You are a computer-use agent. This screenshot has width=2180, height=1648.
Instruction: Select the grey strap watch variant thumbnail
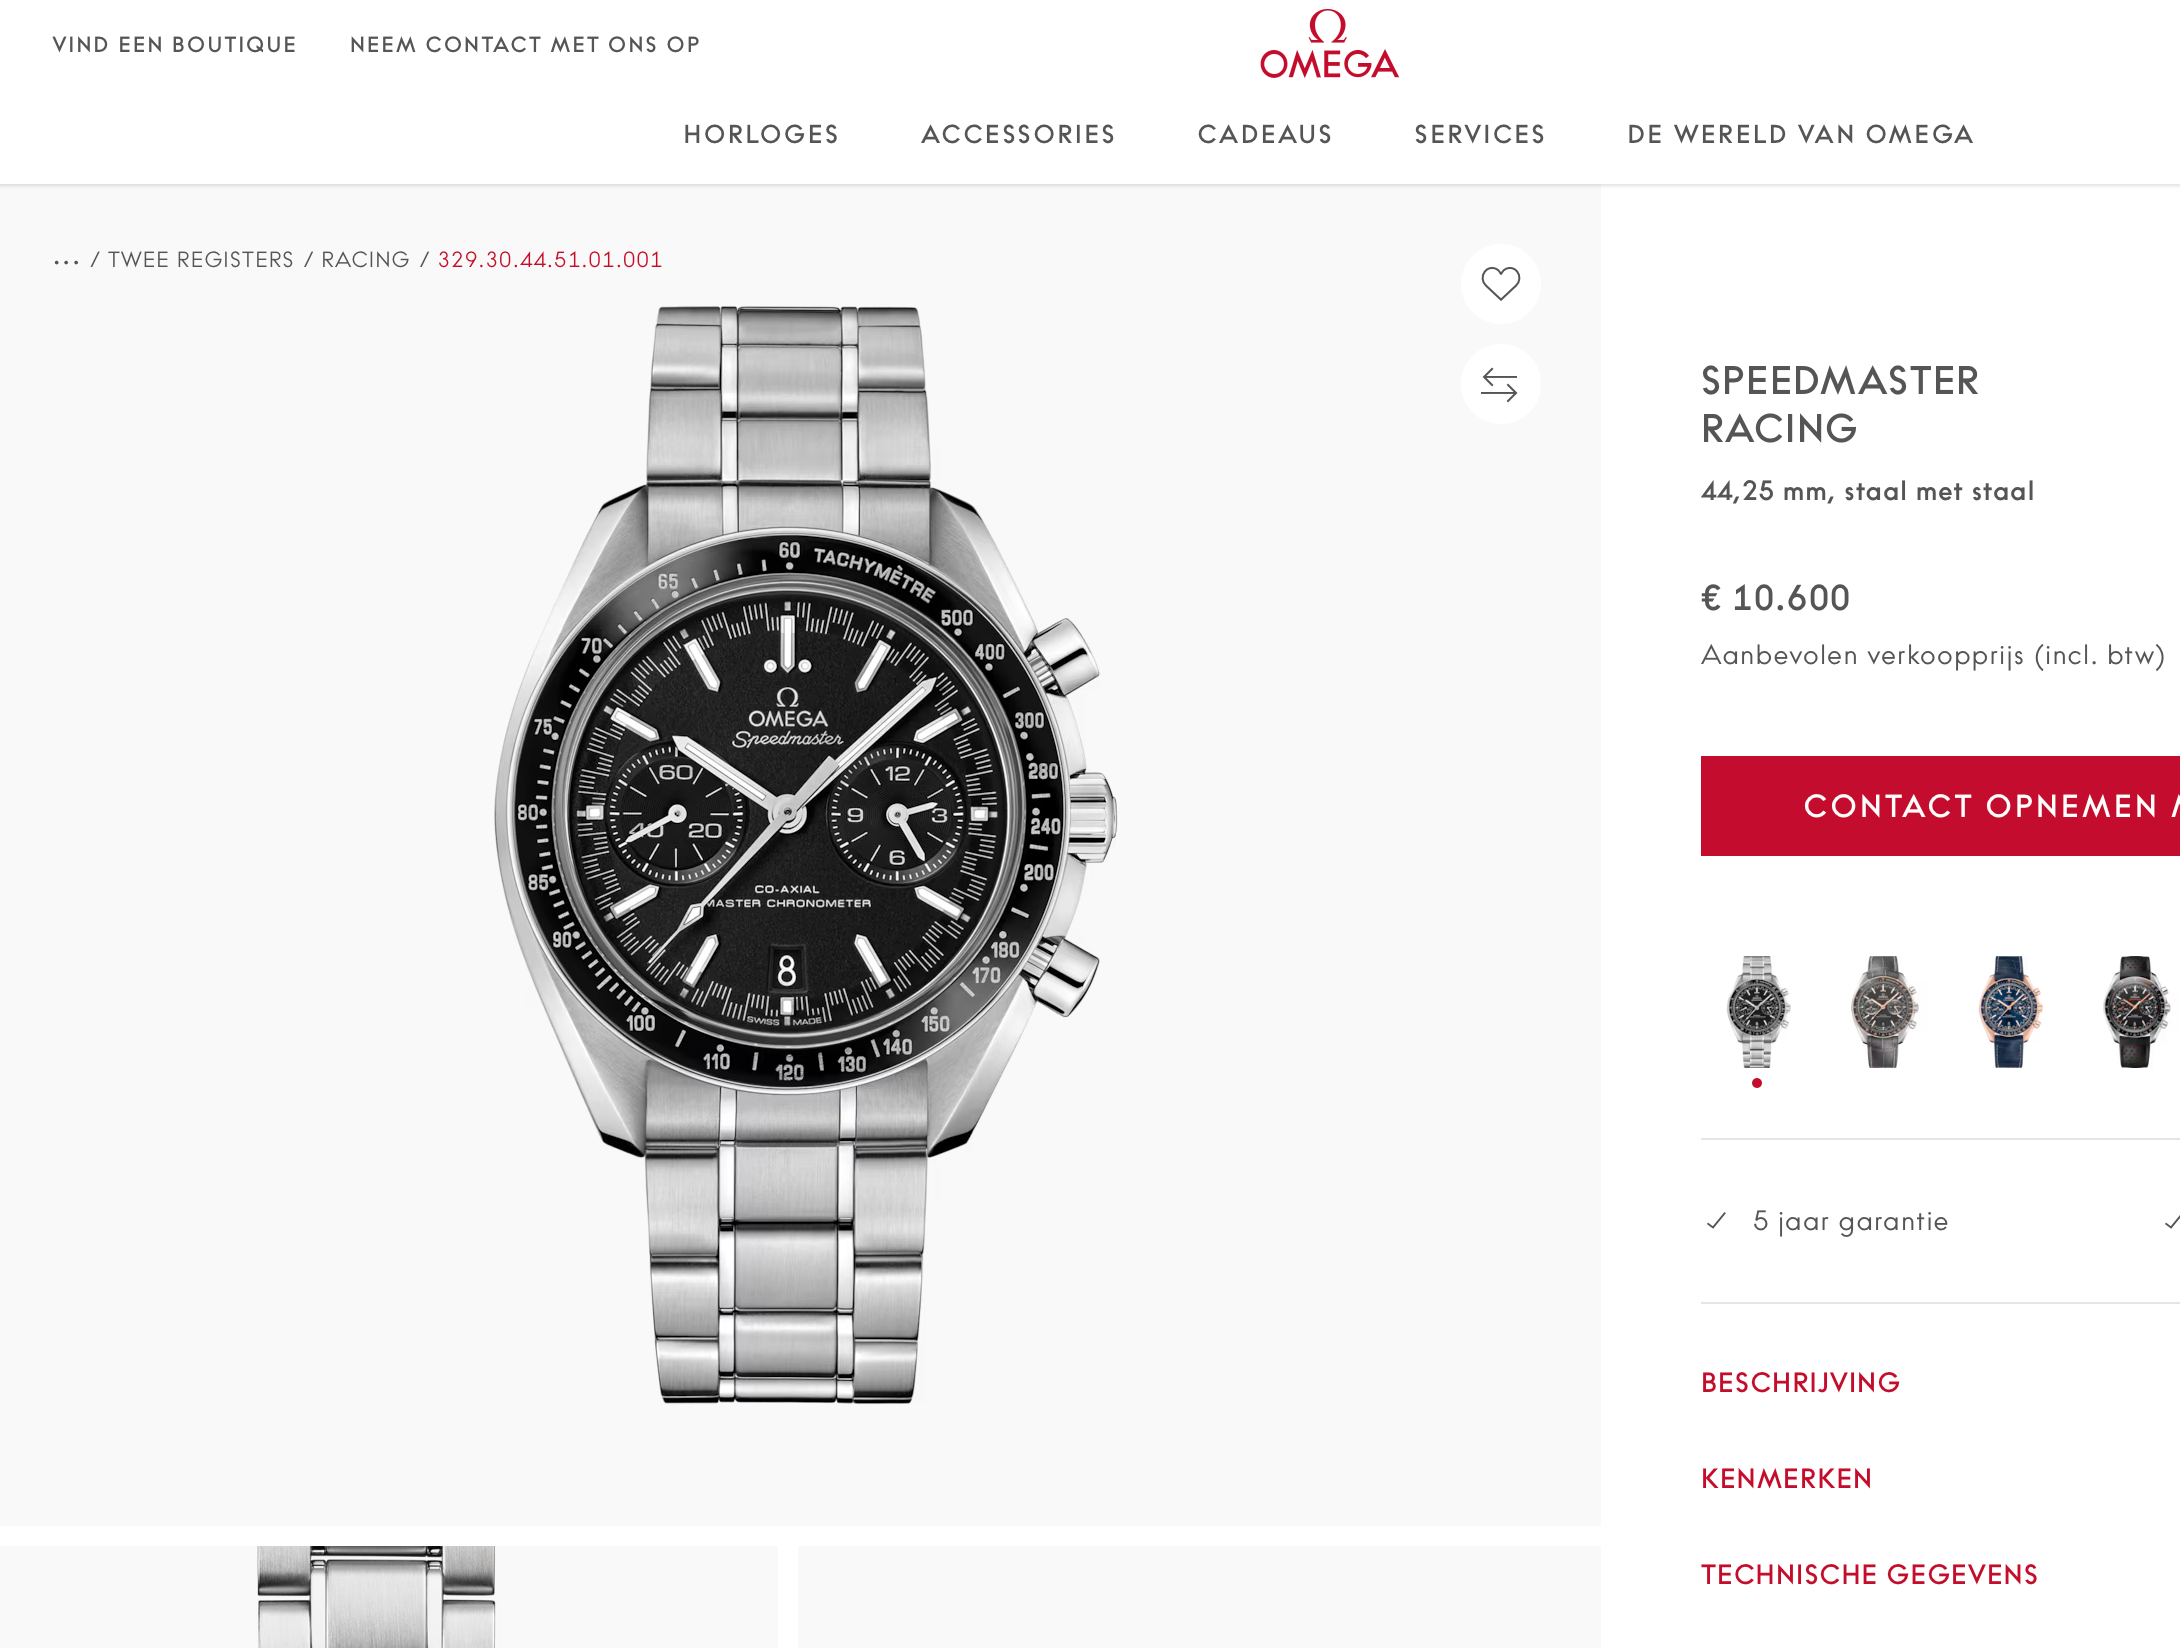point(1883,1012)
